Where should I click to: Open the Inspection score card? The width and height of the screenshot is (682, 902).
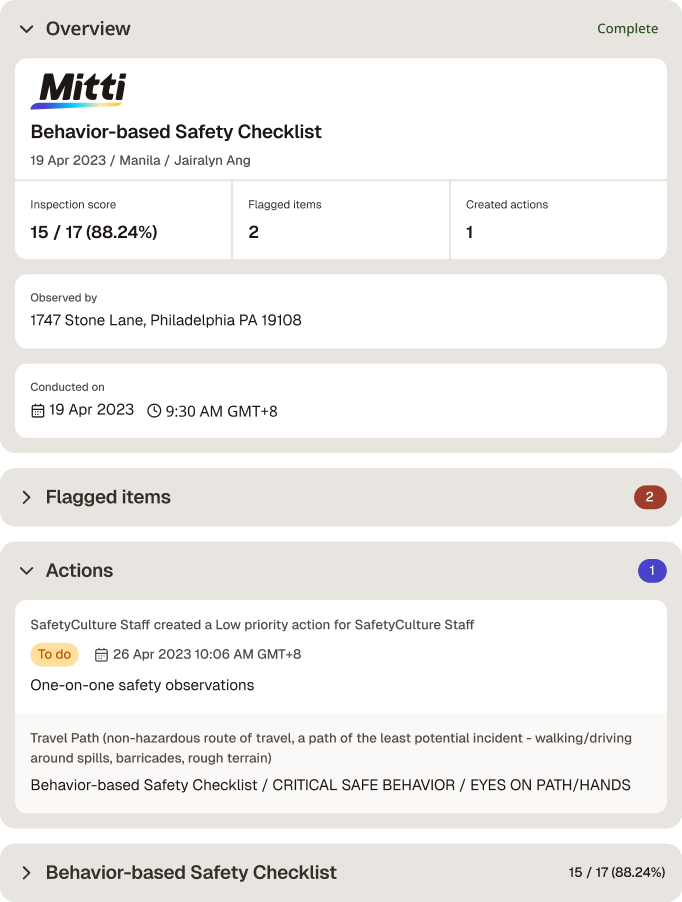tap(123, 220)
